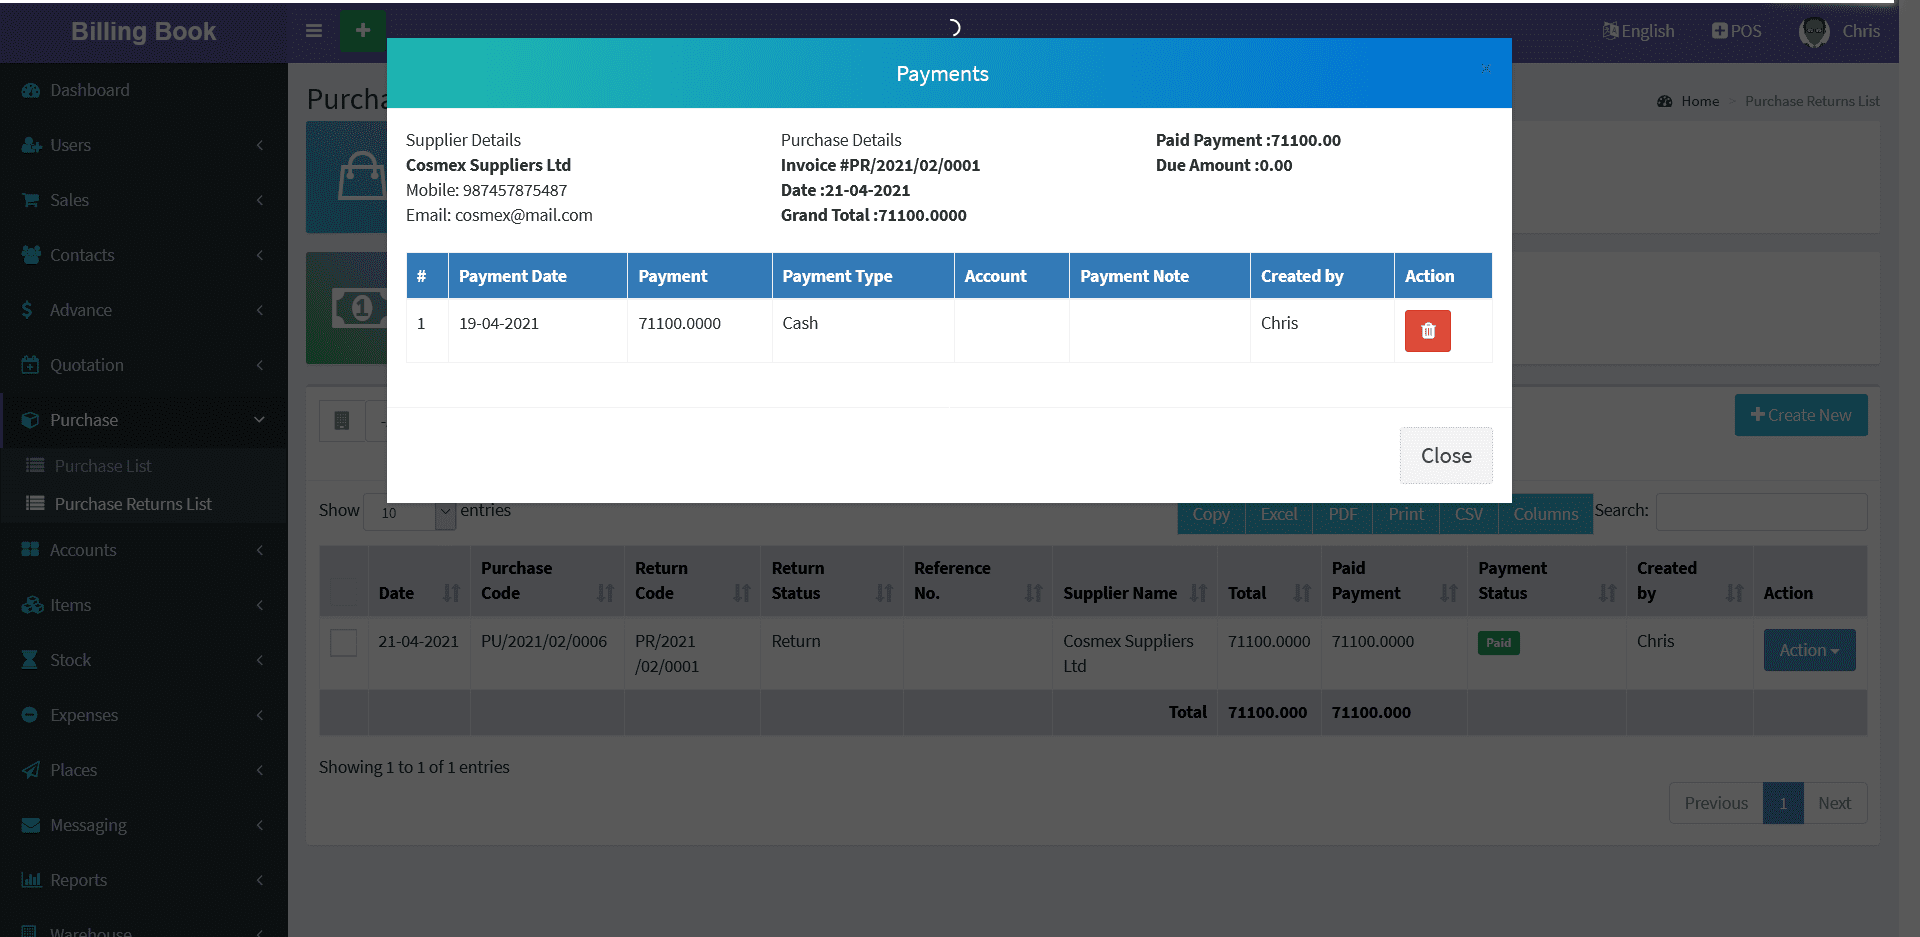Viewport: 1920px width, 937px height.
Task: Close the Payments dialog
Action: (x=1445, y=456)
